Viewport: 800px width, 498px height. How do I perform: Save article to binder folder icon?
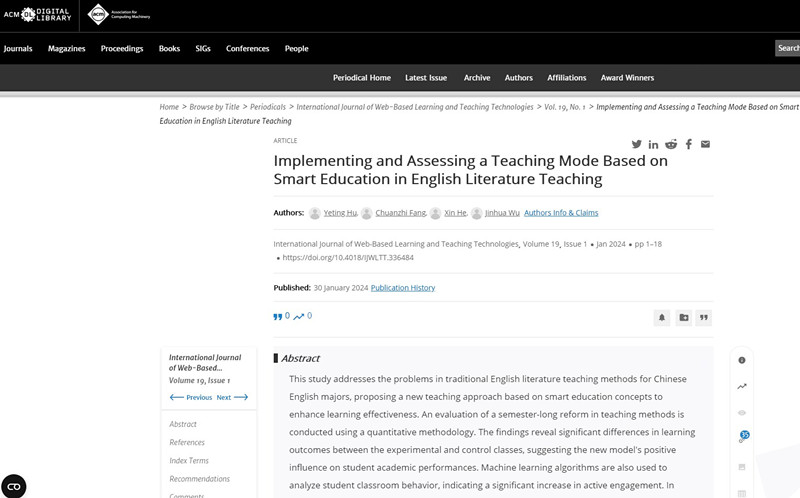click(684, 317)
